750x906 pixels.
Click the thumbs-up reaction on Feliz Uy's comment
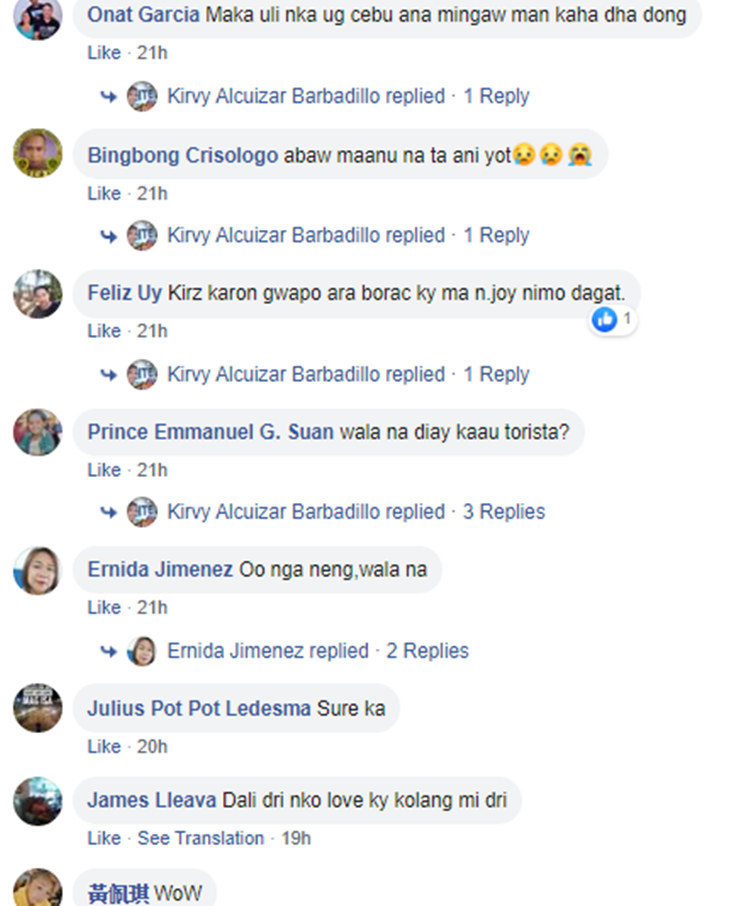point(605,319)
